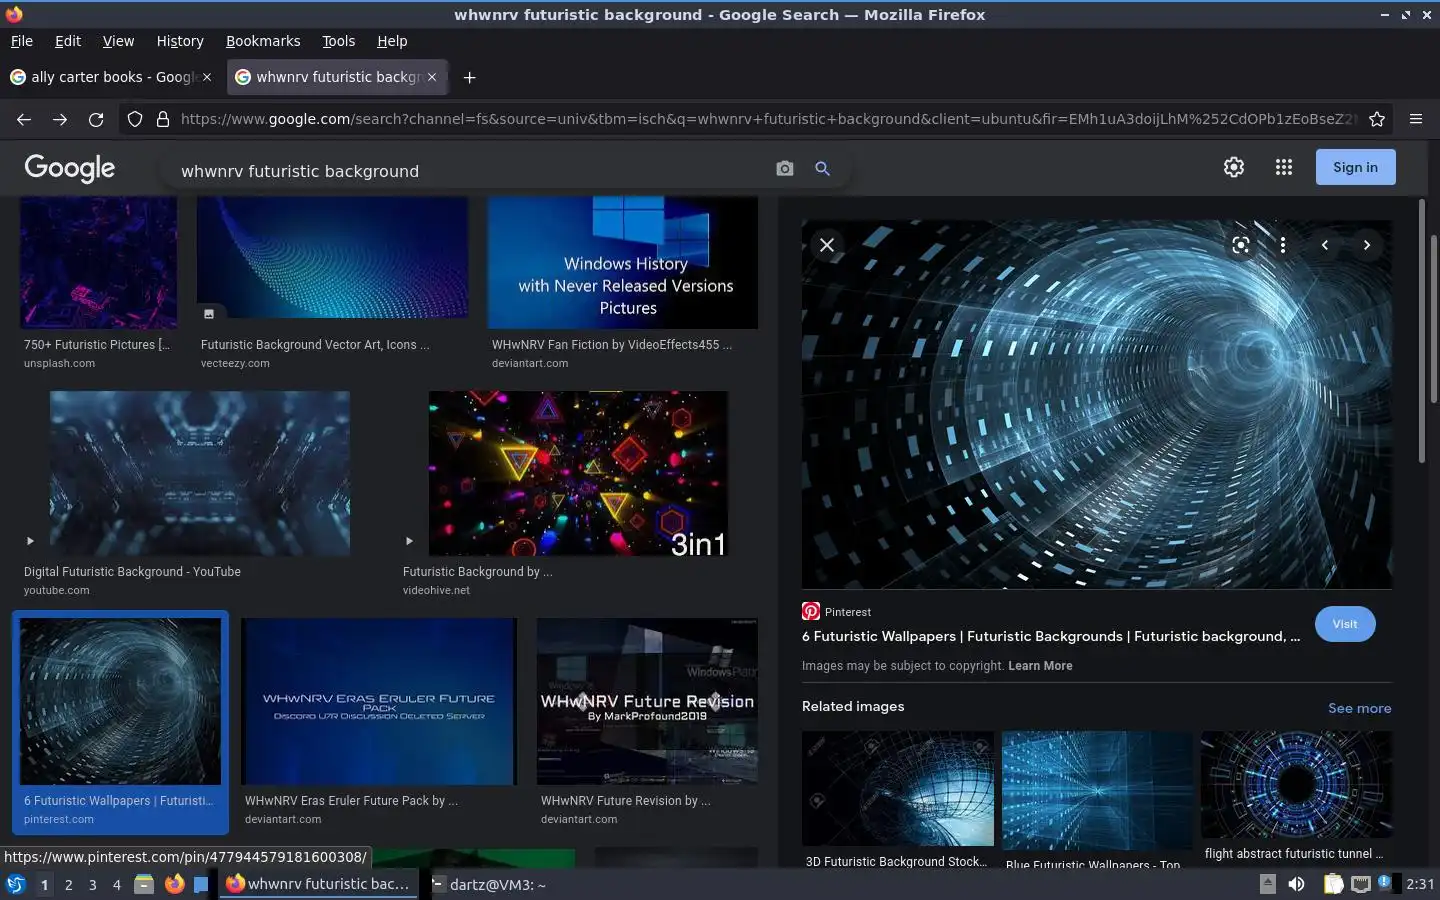Go forward with the browser forward arrow
The height and width of the screenshot is (900, 1440).
coord(60,119)
